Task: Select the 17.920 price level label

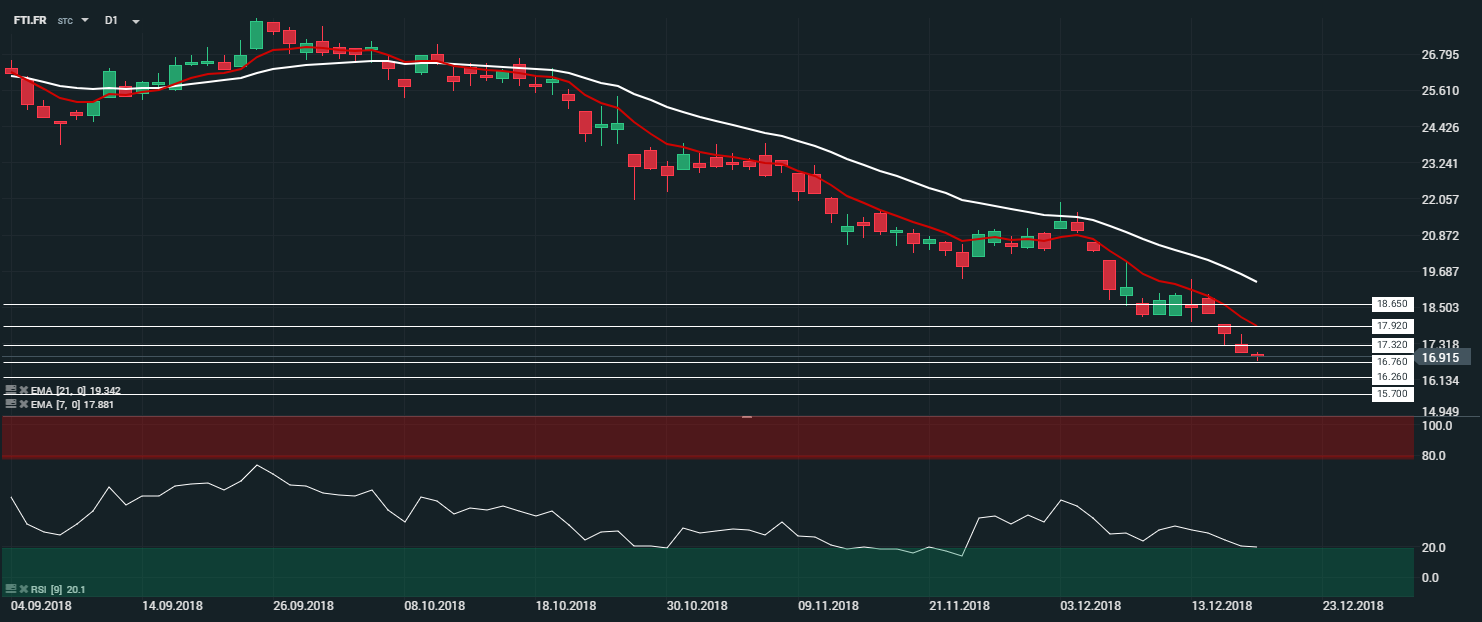Action: tap(1391, 326)
